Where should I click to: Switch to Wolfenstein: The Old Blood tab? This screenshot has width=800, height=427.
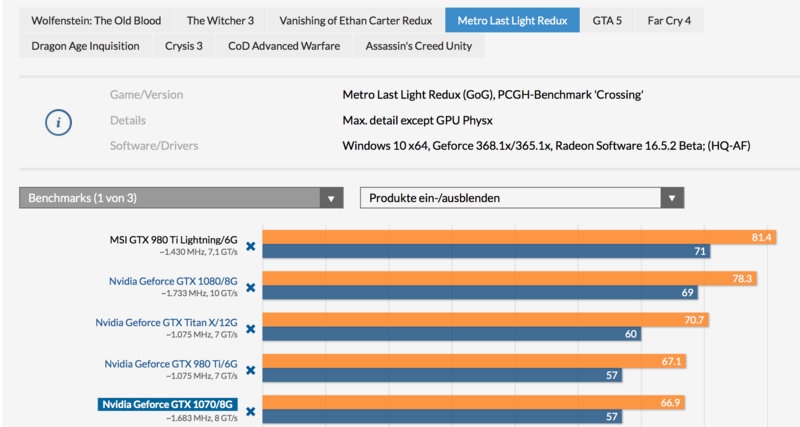[96, 20]
